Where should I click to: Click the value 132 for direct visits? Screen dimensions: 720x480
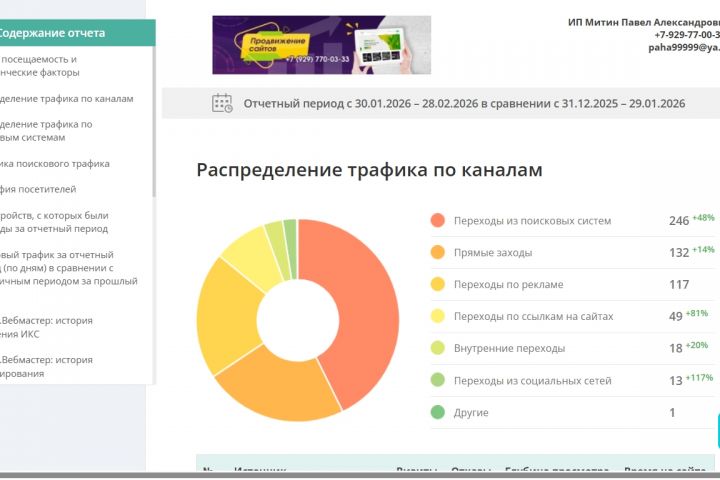tap(679, 253)
